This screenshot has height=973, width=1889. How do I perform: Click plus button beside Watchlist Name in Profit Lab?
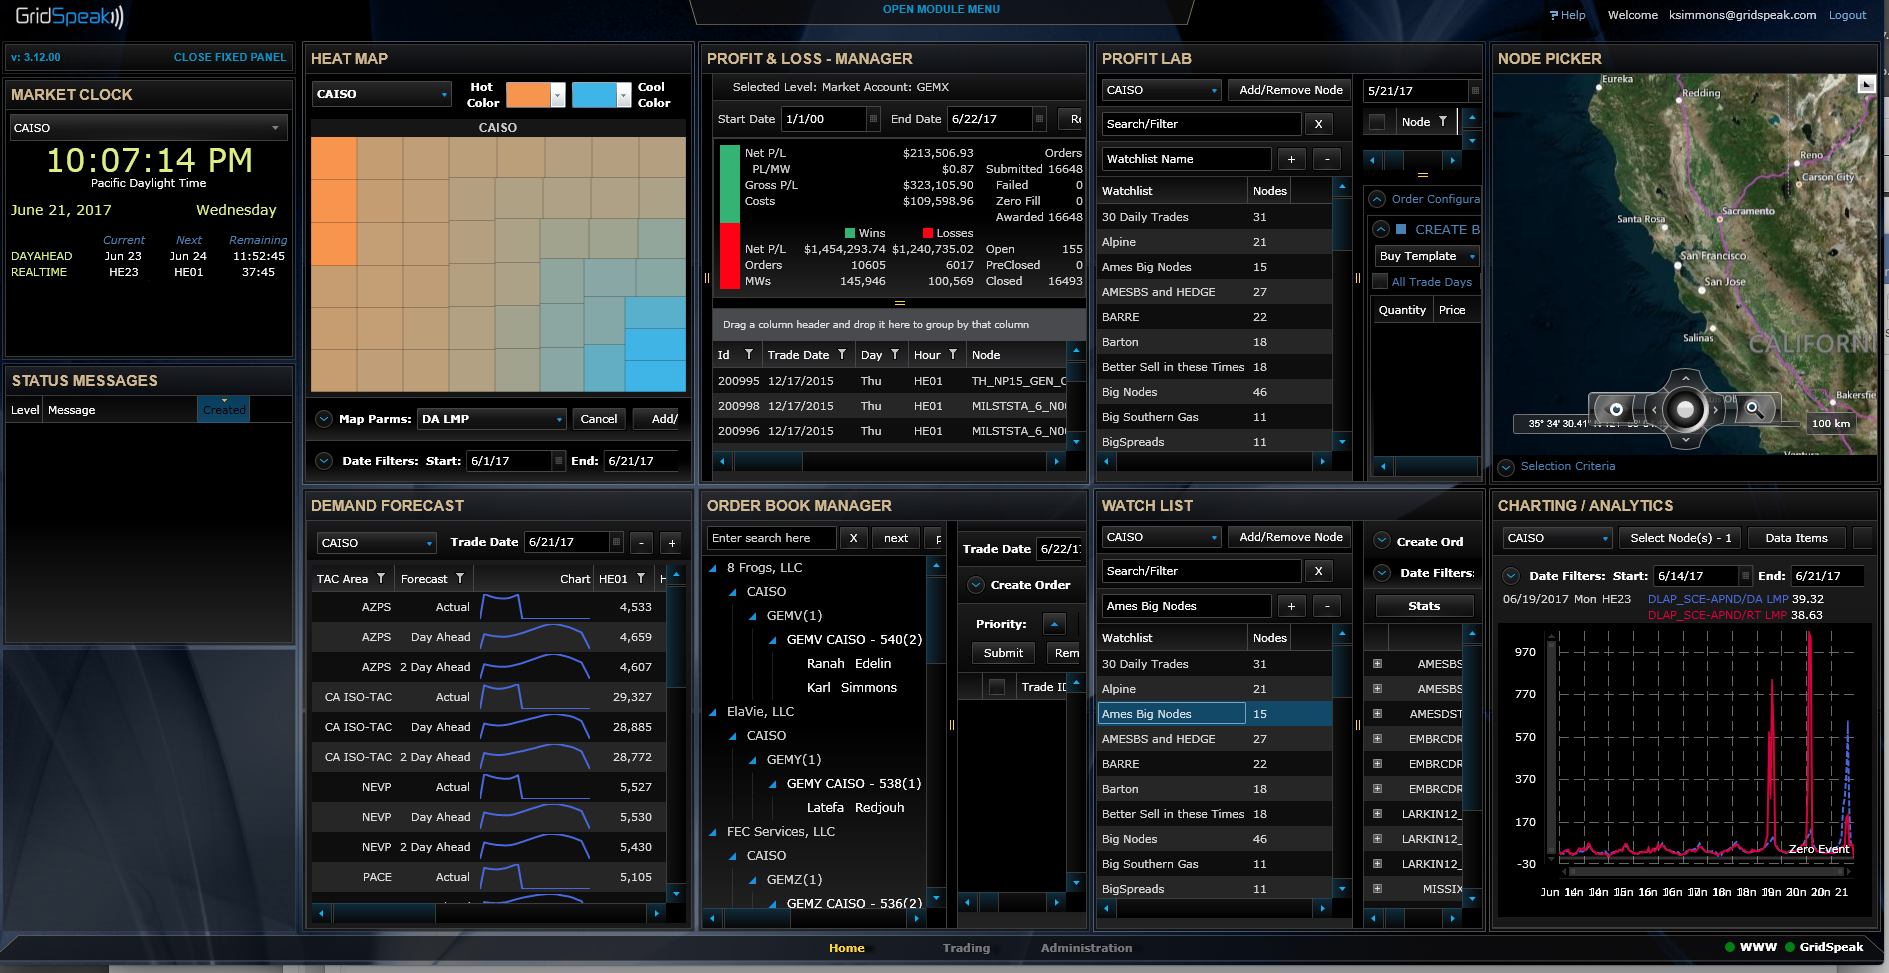click(x=1291, y=159)
